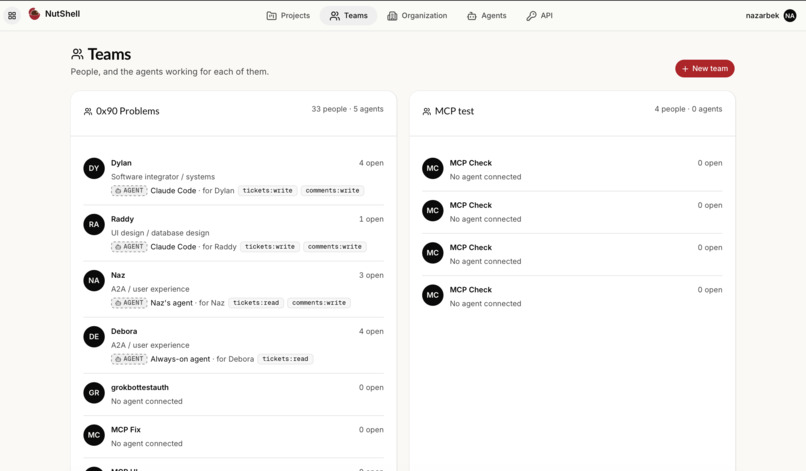Click Software integrator / systems role text
The image size is (806, 471).
(163, 176)
